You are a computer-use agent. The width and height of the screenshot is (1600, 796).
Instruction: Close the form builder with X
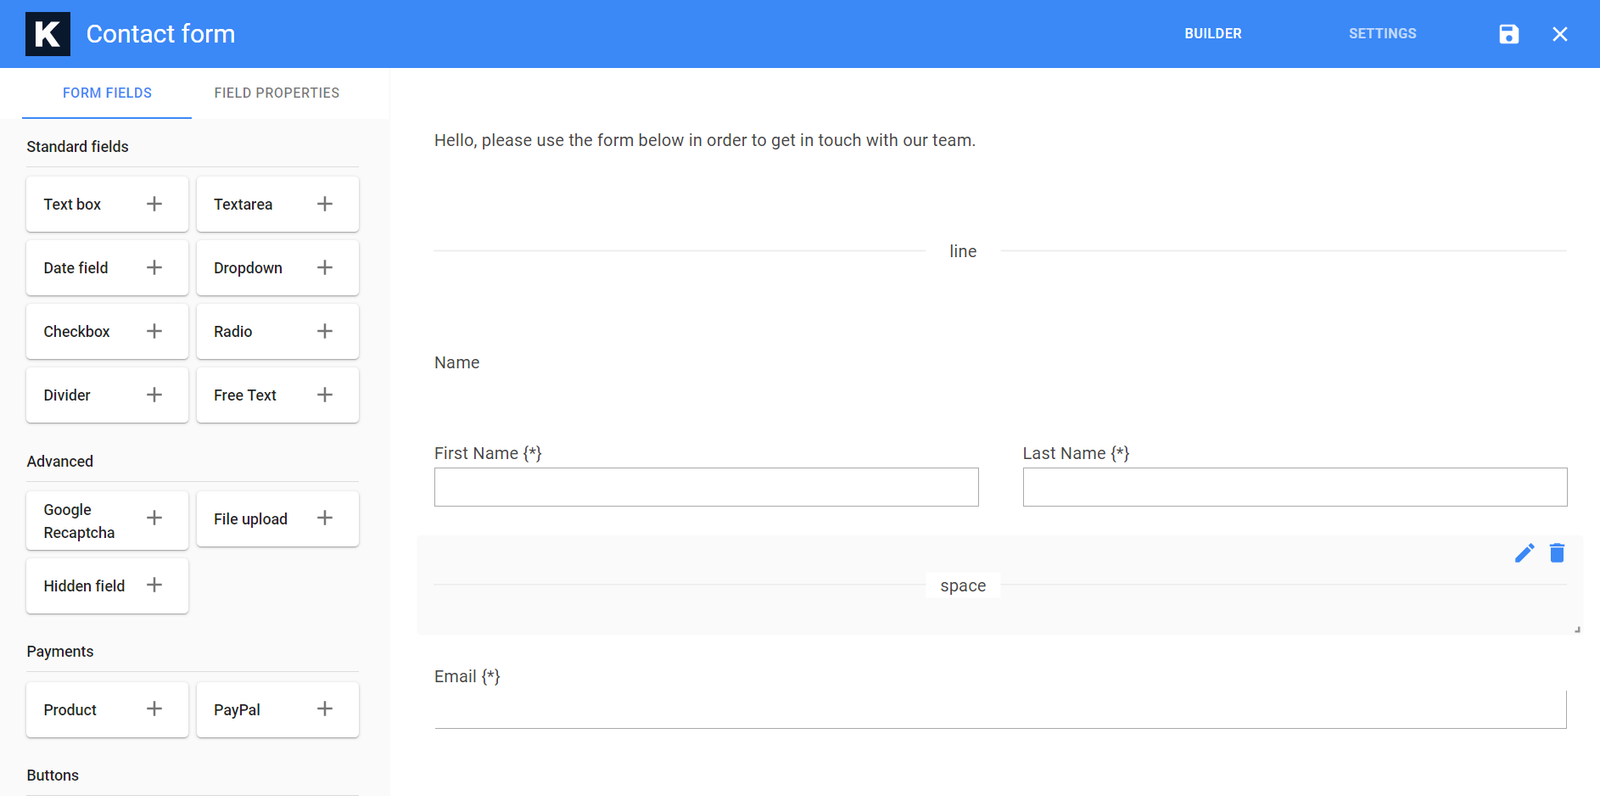pyautogui.click(x=1560, y=34)
